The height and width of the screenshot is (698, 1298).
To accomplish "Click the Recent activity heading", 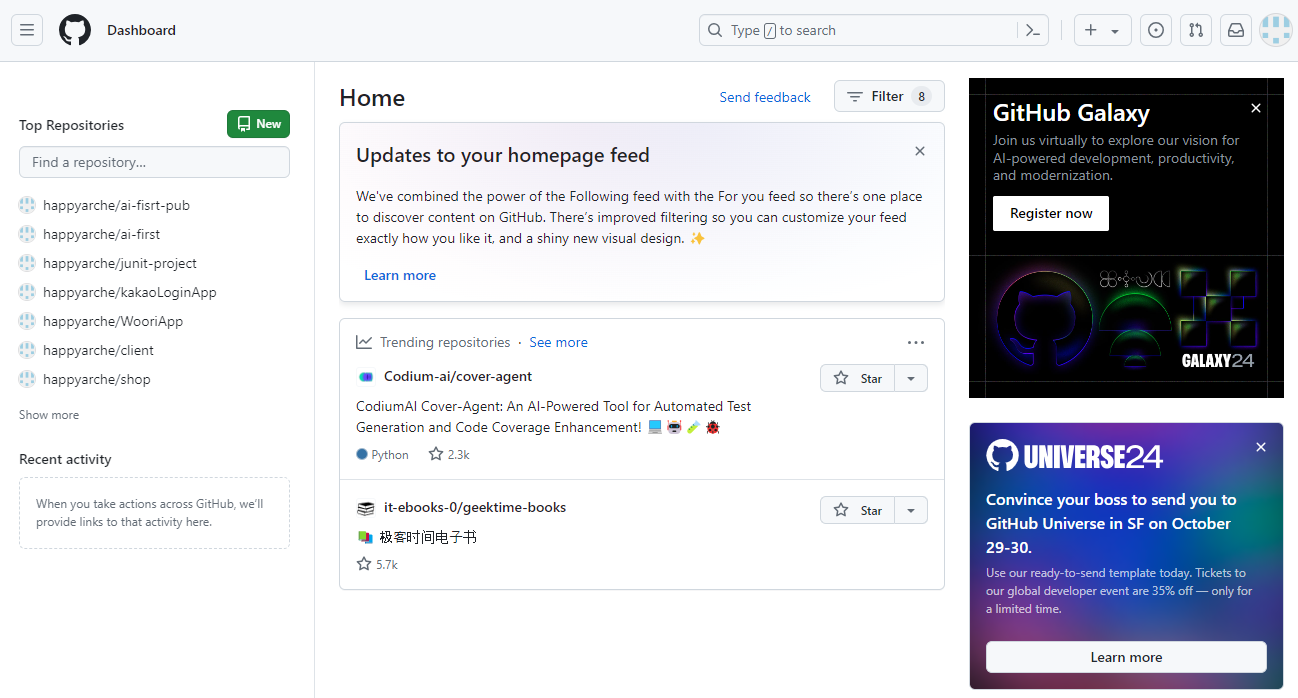I will click(x=65, y=459).
